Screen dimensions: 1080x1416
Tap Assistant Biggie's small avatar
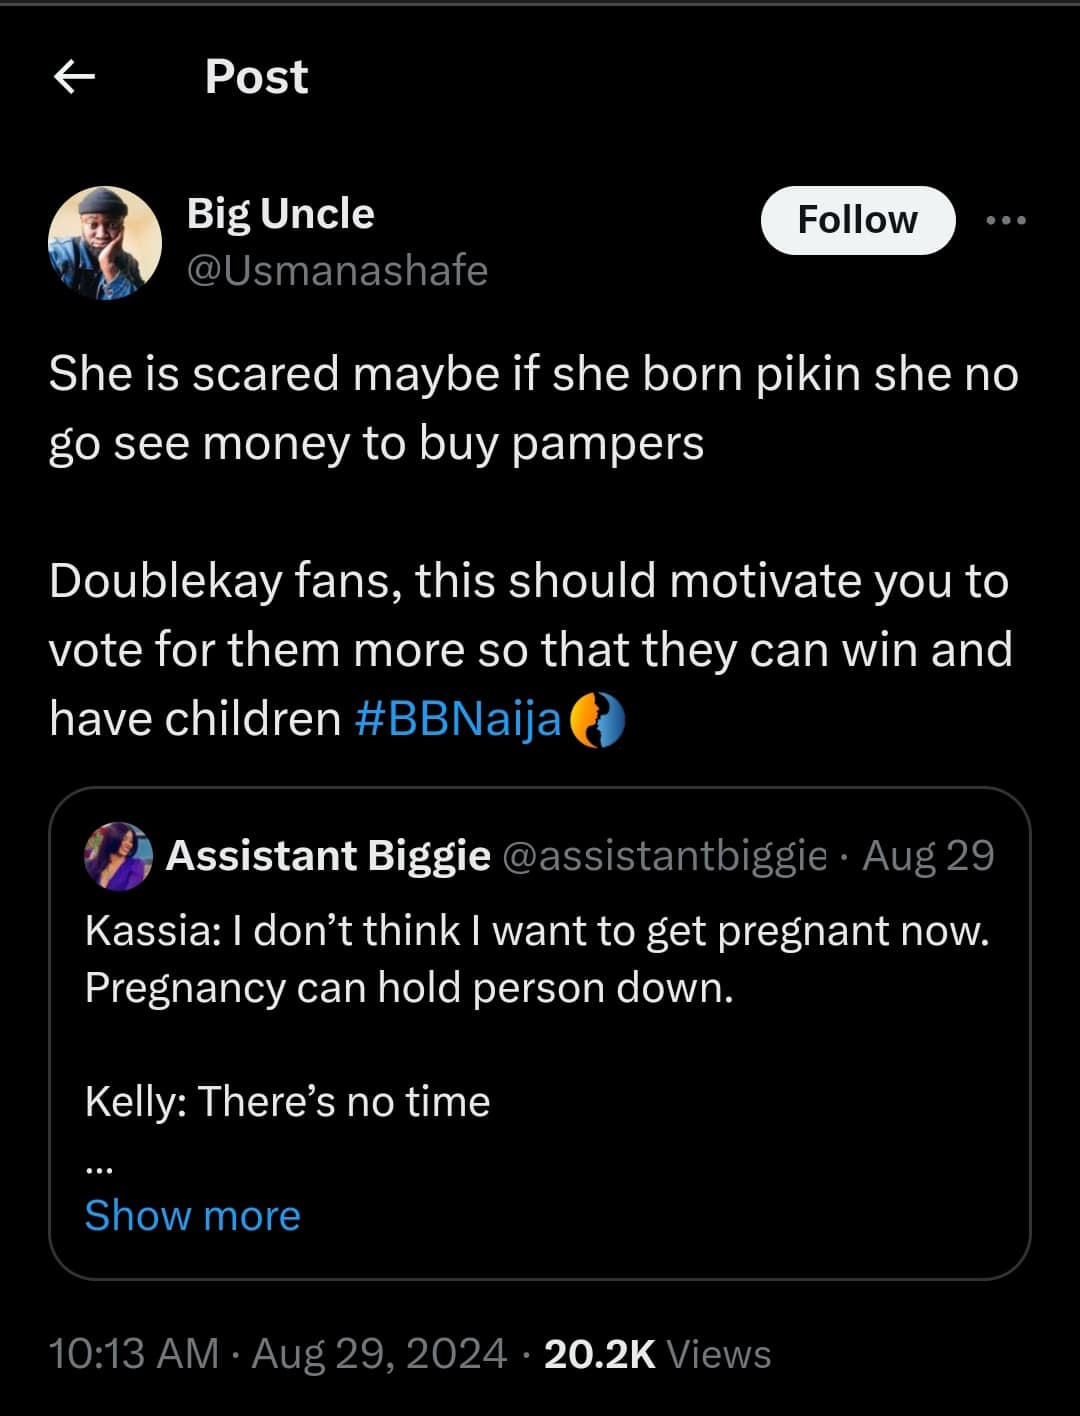pos(119,856)
